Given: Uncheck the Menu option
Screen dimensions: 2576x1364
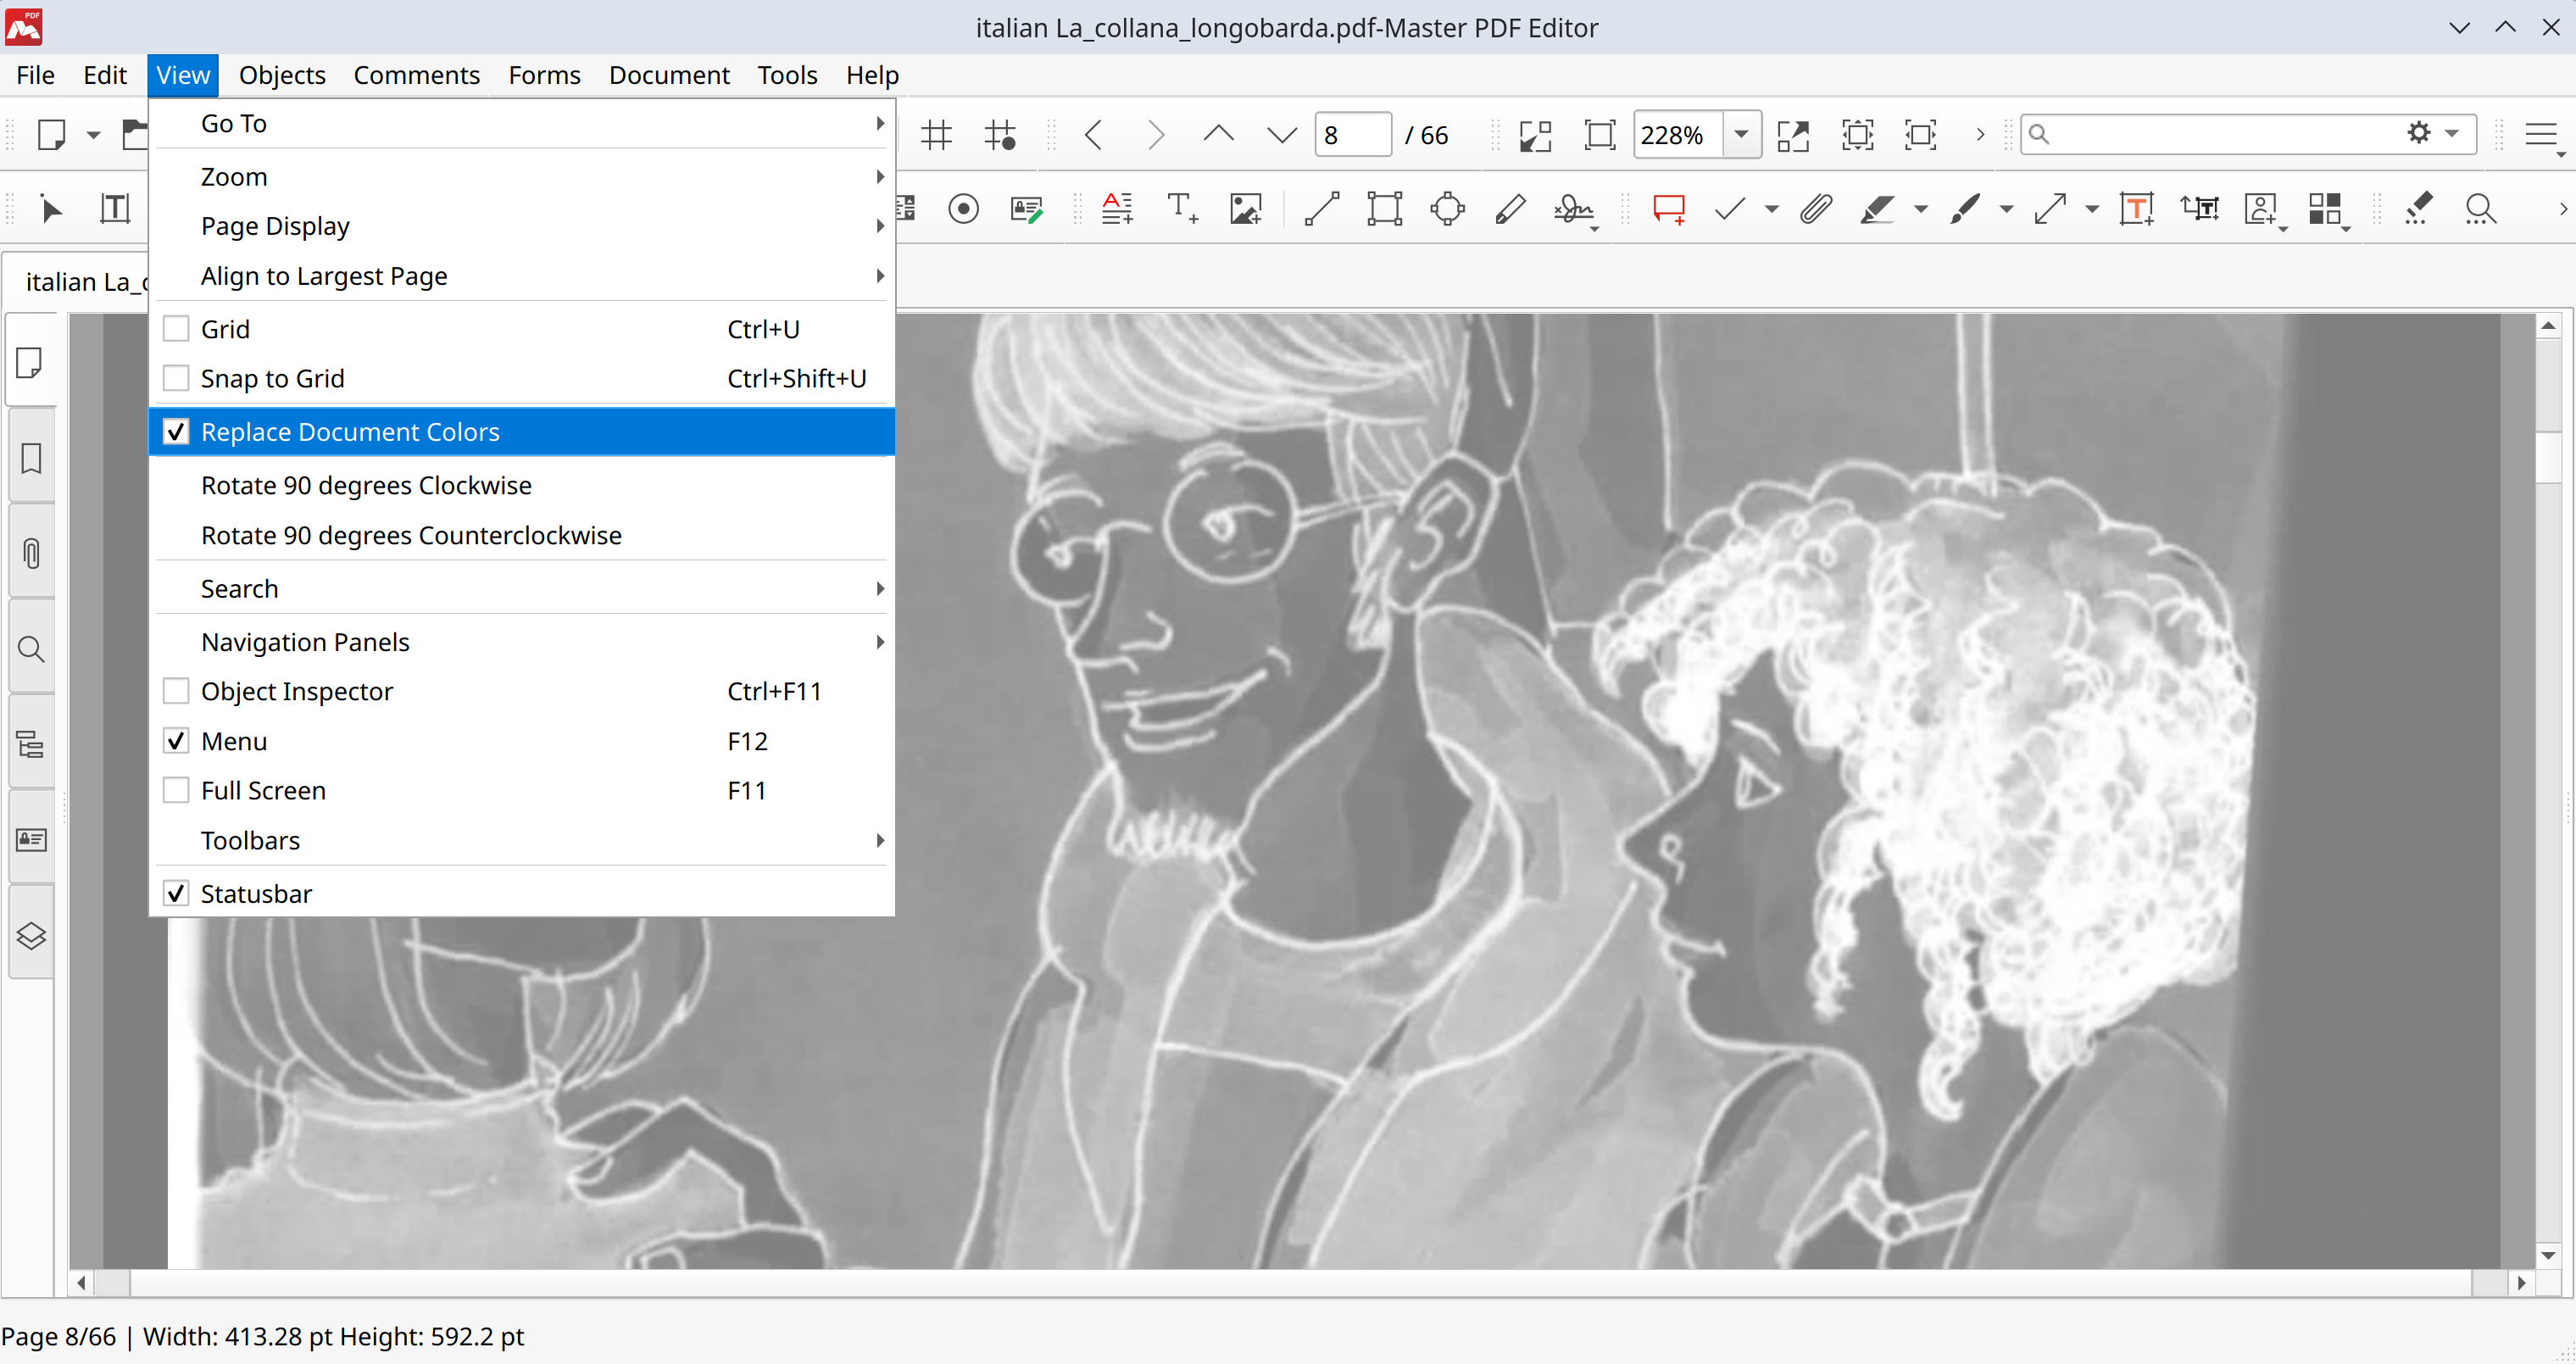Looking at the screenshot, I should (x=176, y=741).
